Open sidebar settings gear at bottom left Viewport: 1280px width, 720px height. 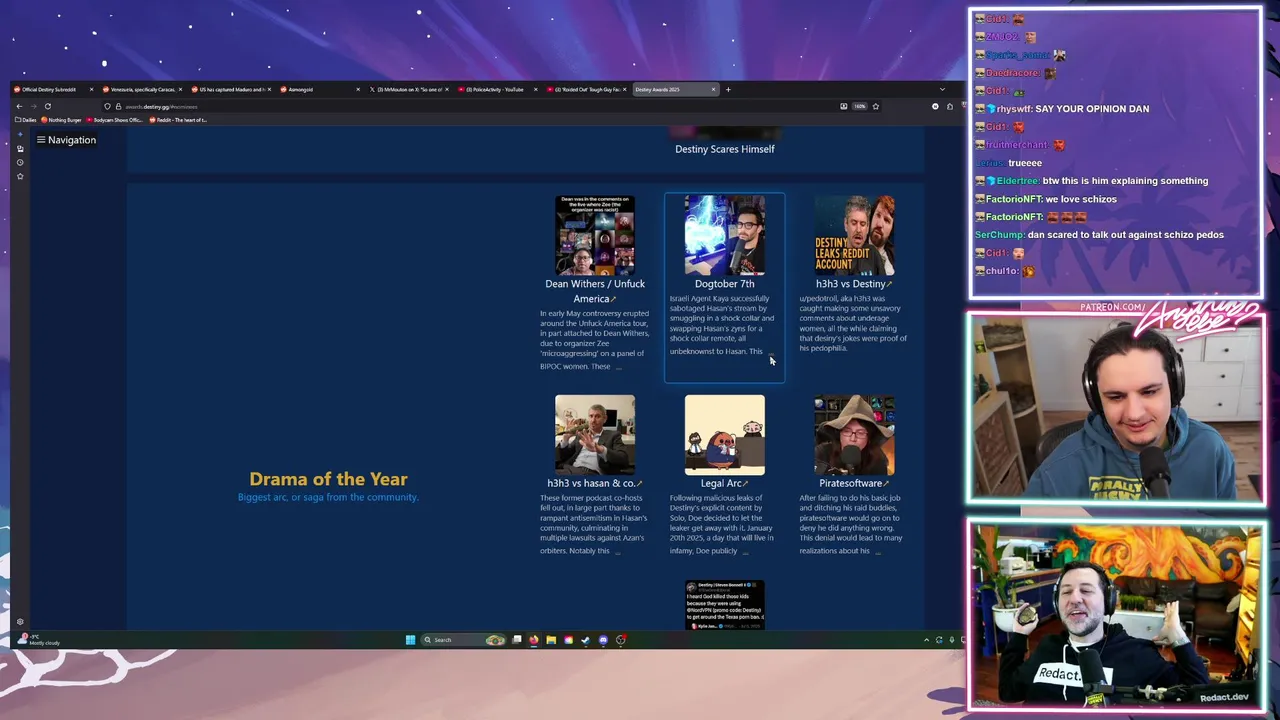(x=20, y=622)
